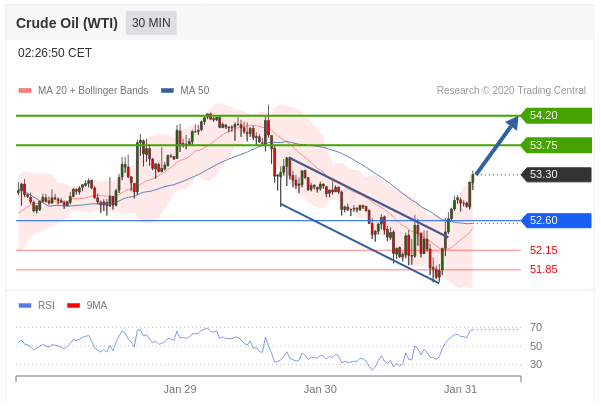Viewport: 601px width, 410px height.
Task: Click the Jan 29 date label
Action: click(x=180, y=389)
